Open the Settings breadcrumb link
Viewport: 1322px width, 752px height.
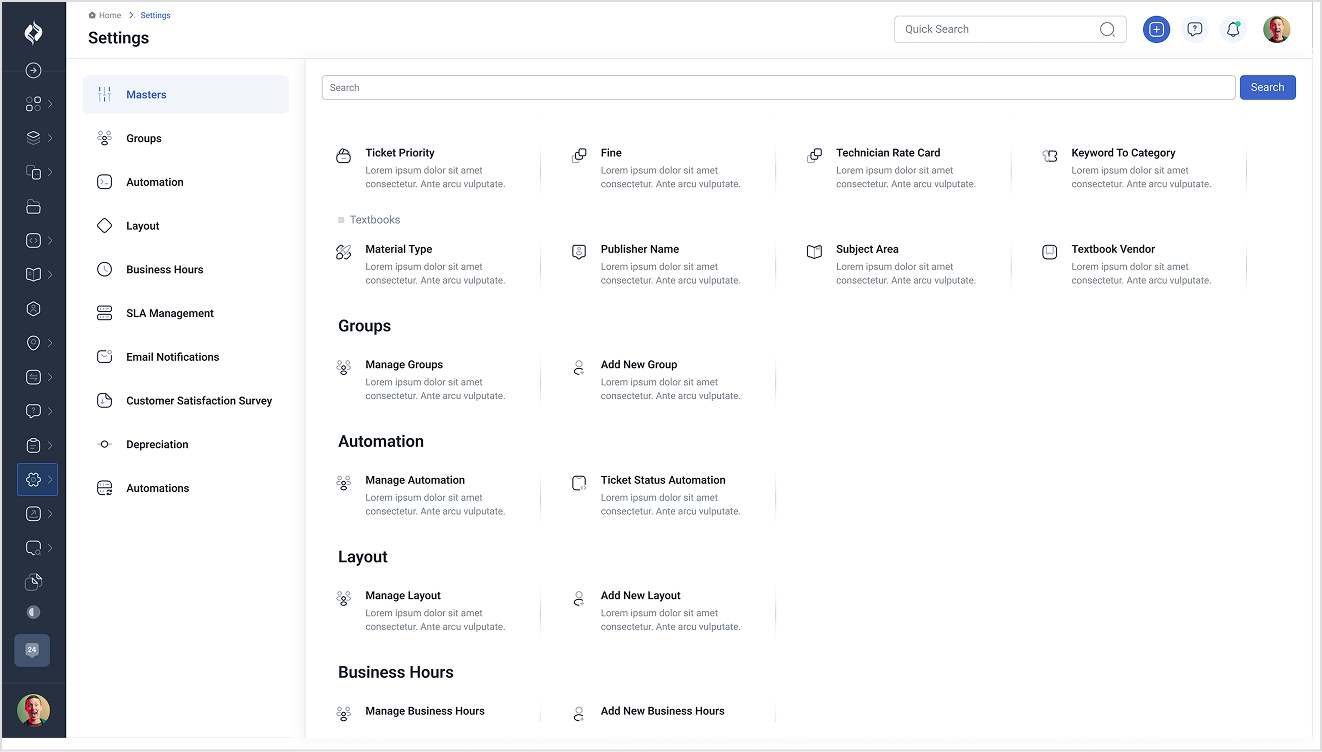(x=155, y=14)
